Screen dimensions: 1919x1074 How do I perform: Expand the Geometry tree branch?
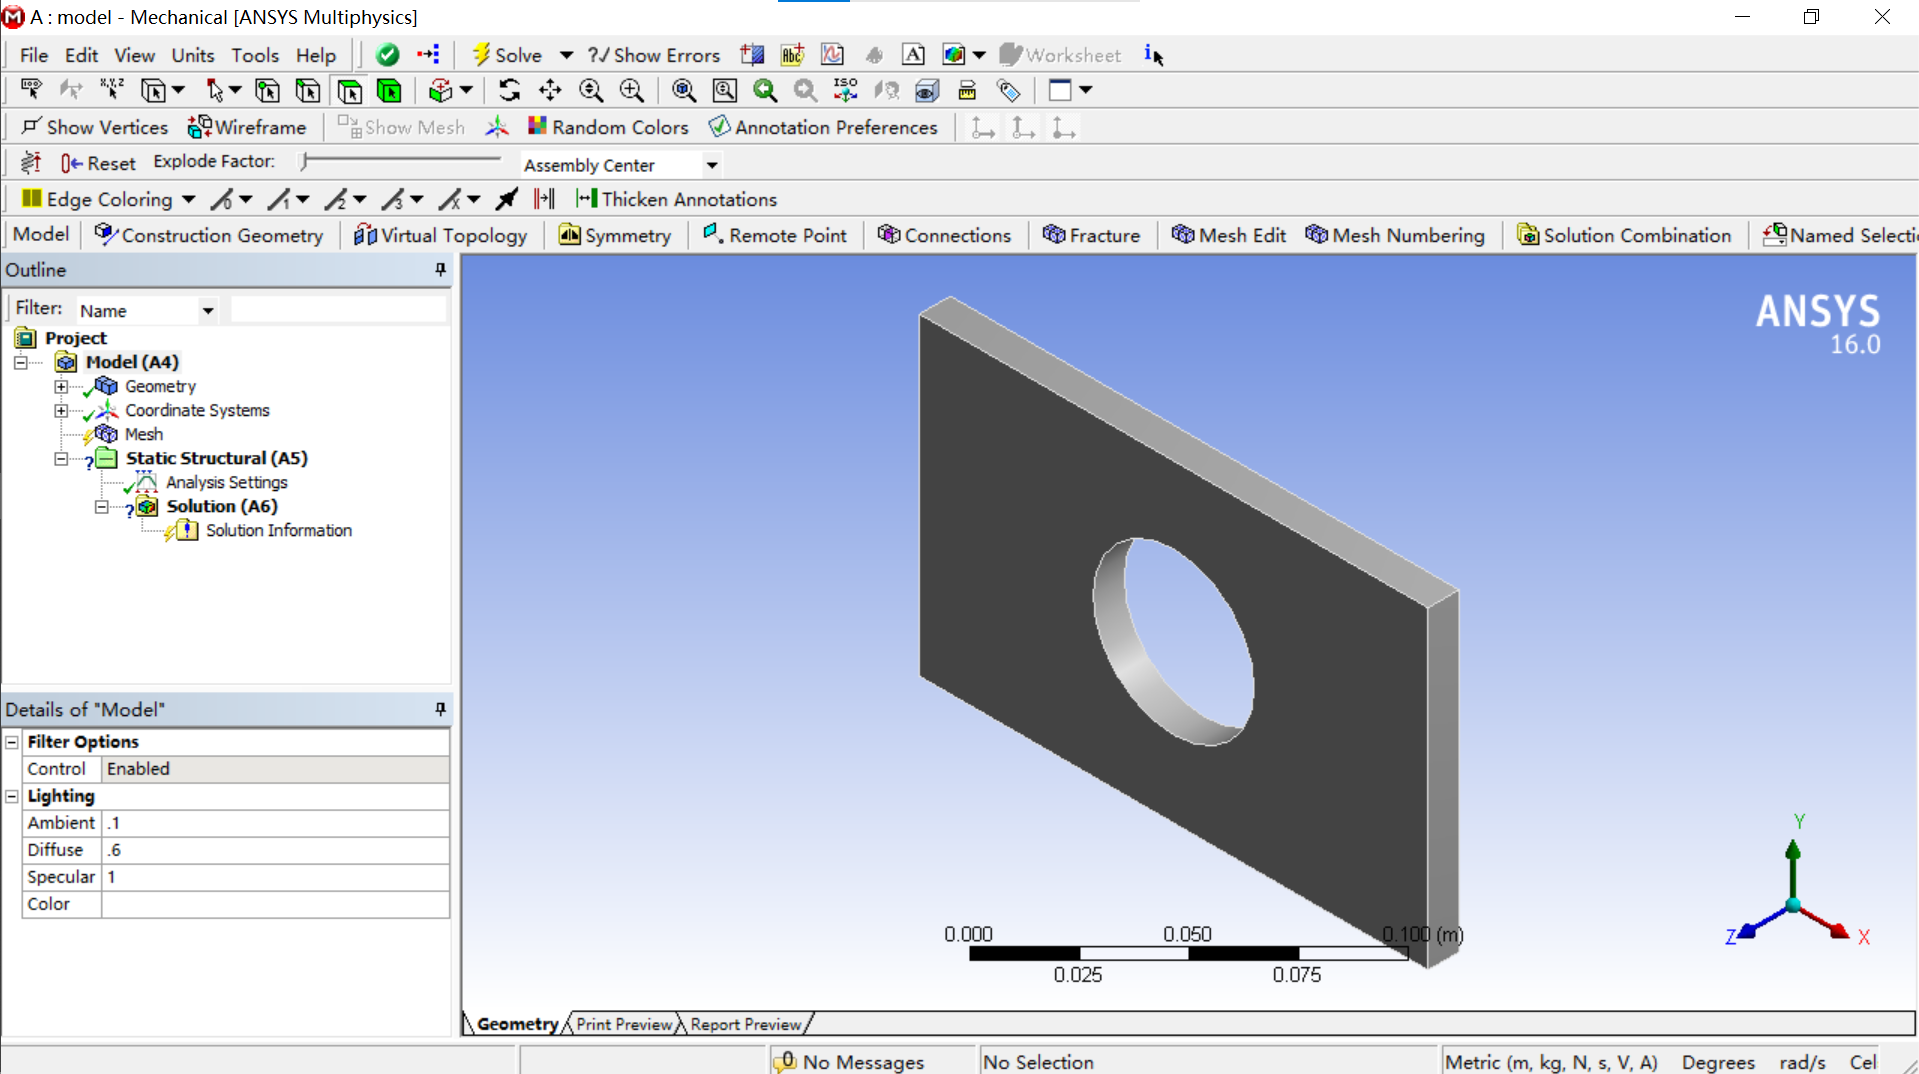tap(62, 386)
